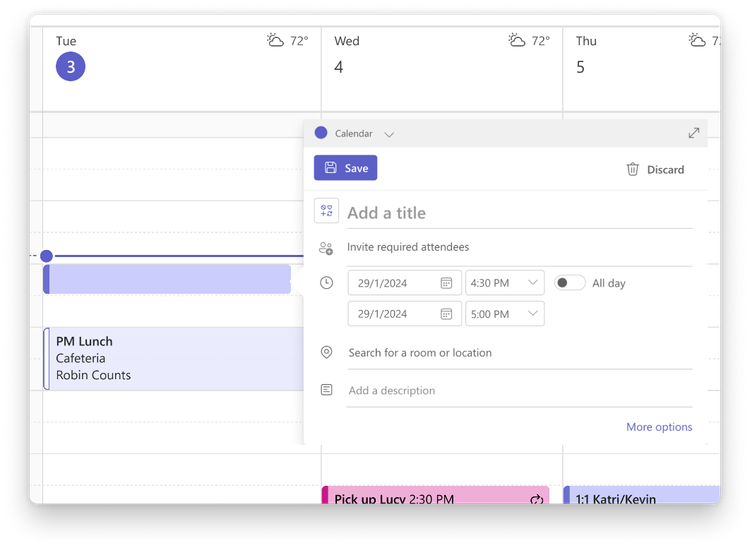Click the location pin icon
This screenshot has width=750, height=548.
326,352
